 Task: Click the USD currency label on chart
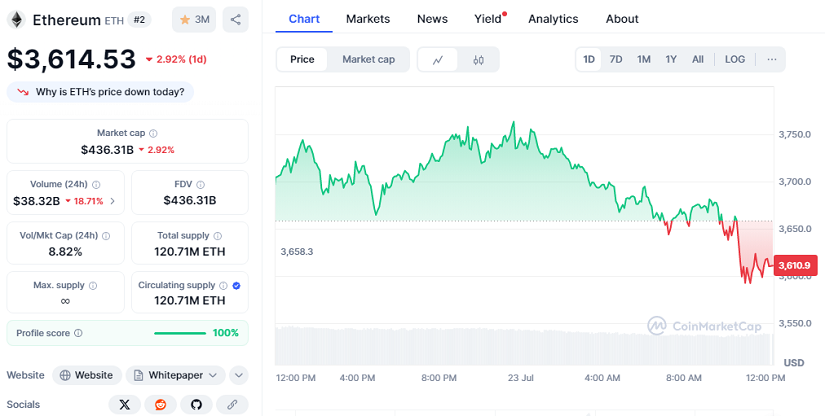pos(794,363)
